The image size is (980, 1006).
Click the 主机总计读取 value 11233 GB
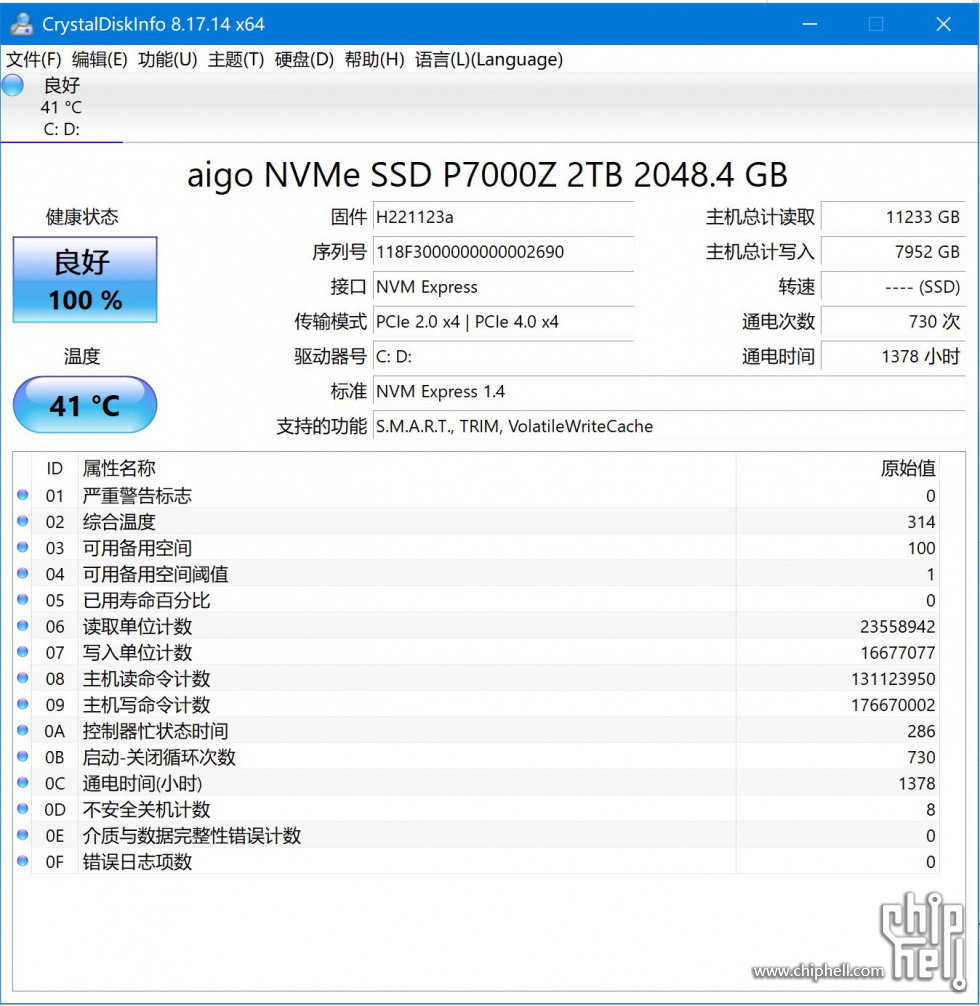893,217
